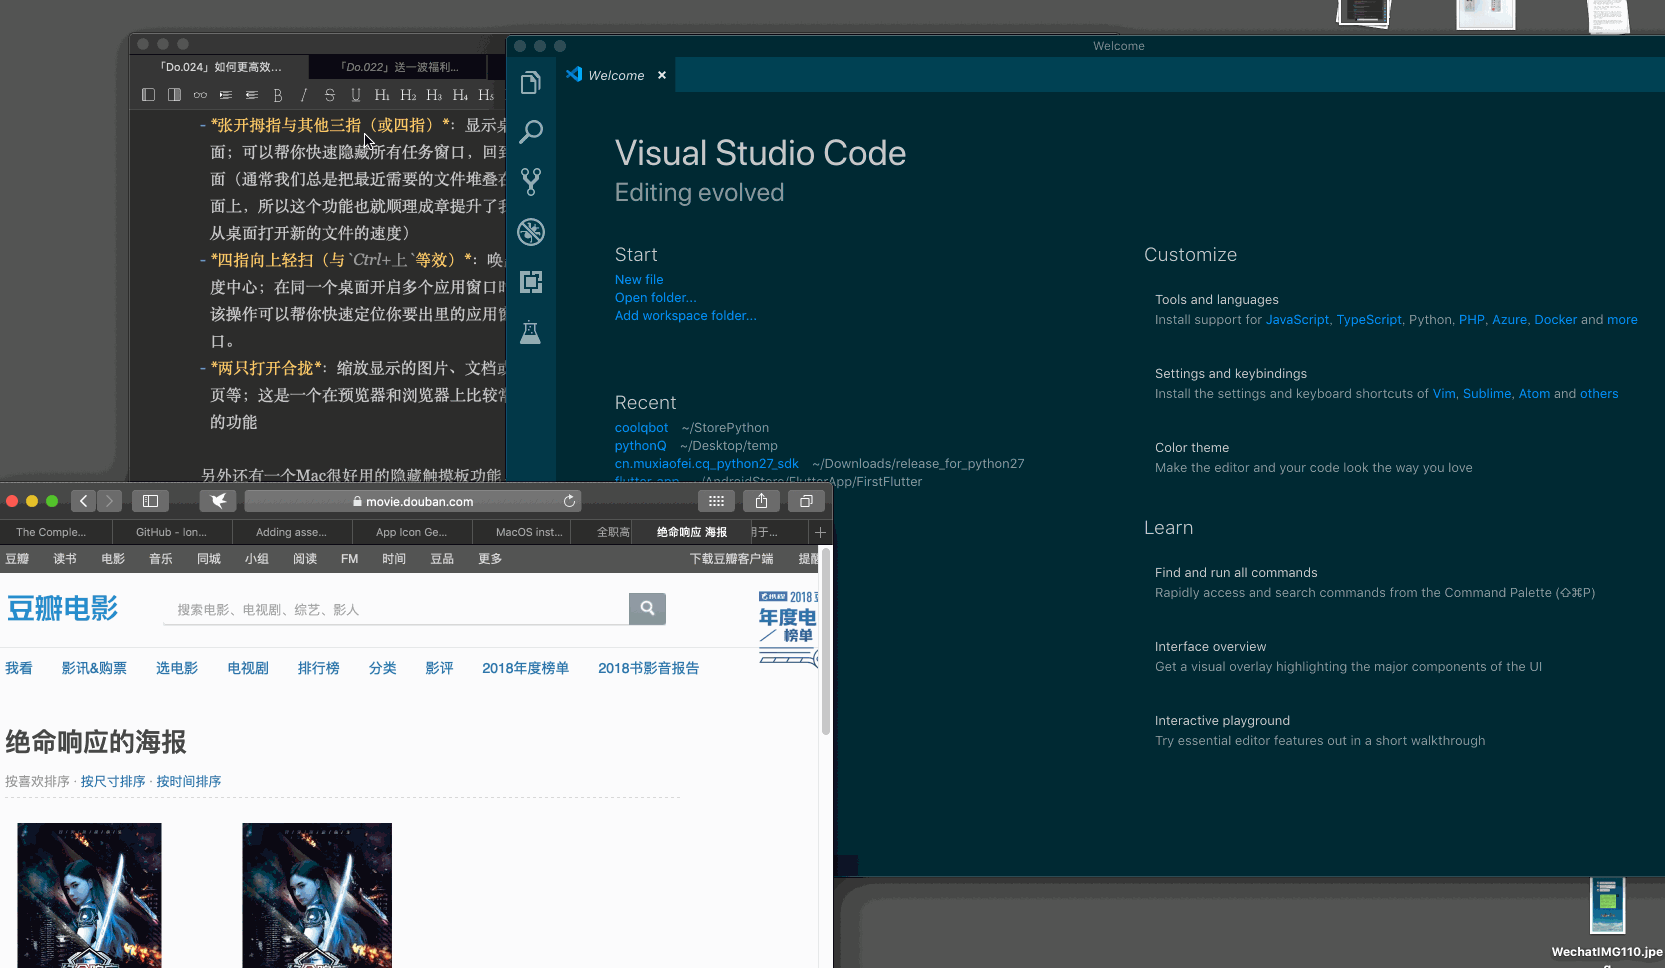Insert H2 heading in markdown editor
Image resolution: width=1665 pixels, height=968 pixels.
[408, 95]
